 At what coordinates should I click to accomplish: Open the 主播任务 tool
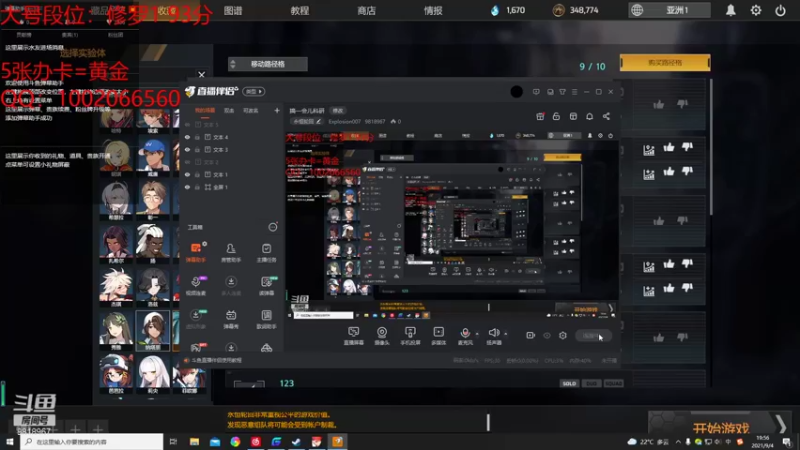(x=266, y=252)
